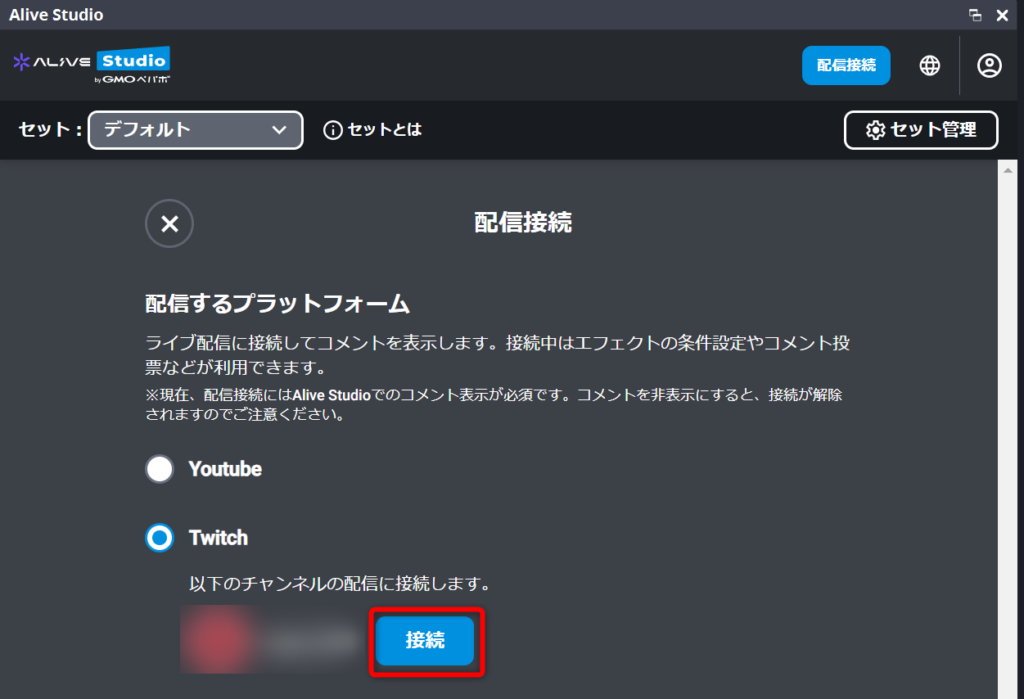The image size is (1024, 699).
Task: Close the 配信接続 panel with the X circle
Action: (x=169, y=224)
